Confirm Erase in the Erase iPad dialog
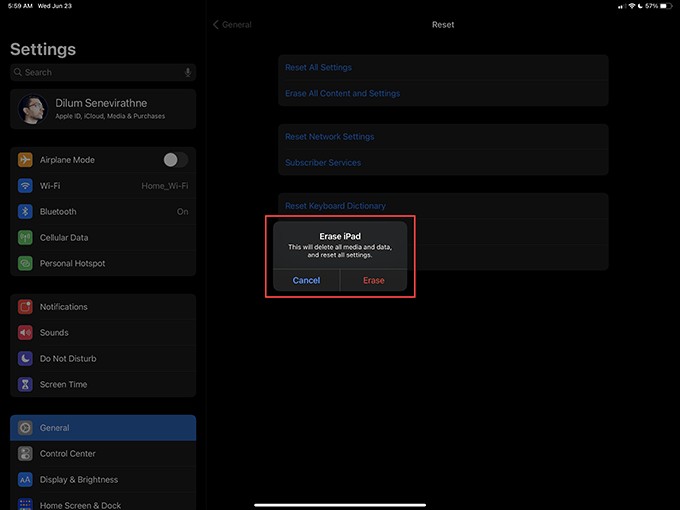 [374, 280]
